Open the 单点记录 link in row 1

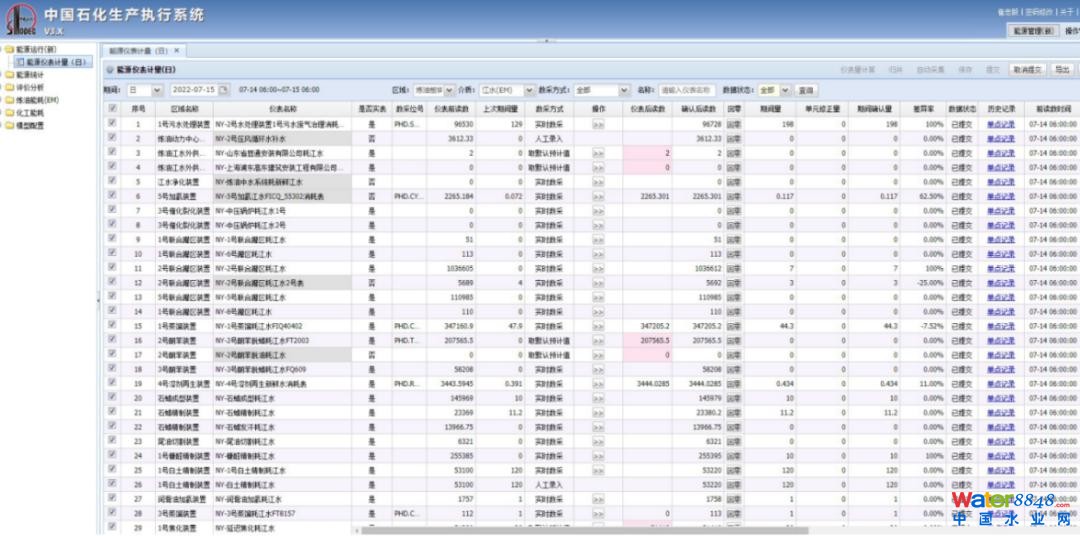[x=1000, y=125]
